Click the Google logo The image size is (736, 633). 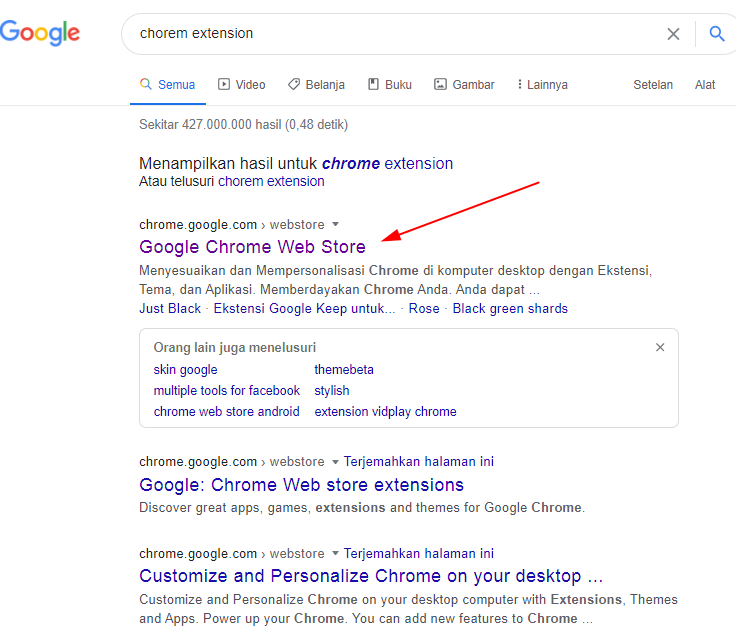pyautogui.click(x=39, y=32)
